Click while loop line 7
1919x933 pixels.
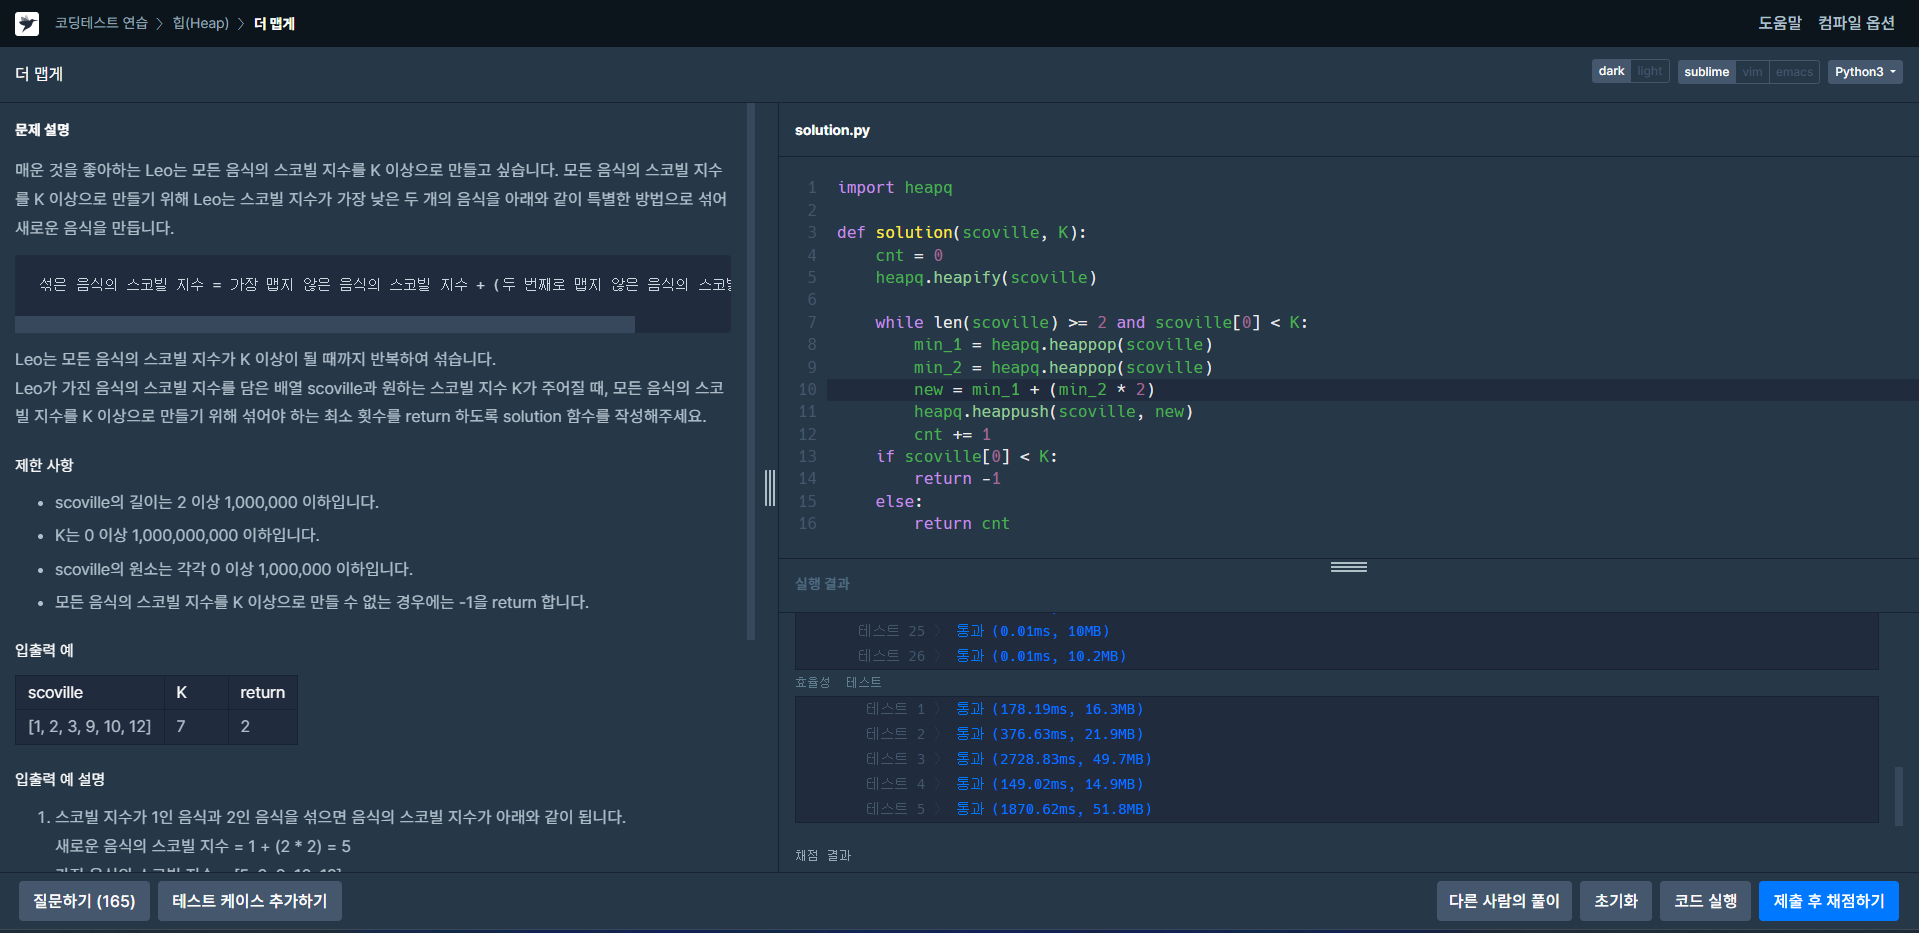coord(1091,322)
